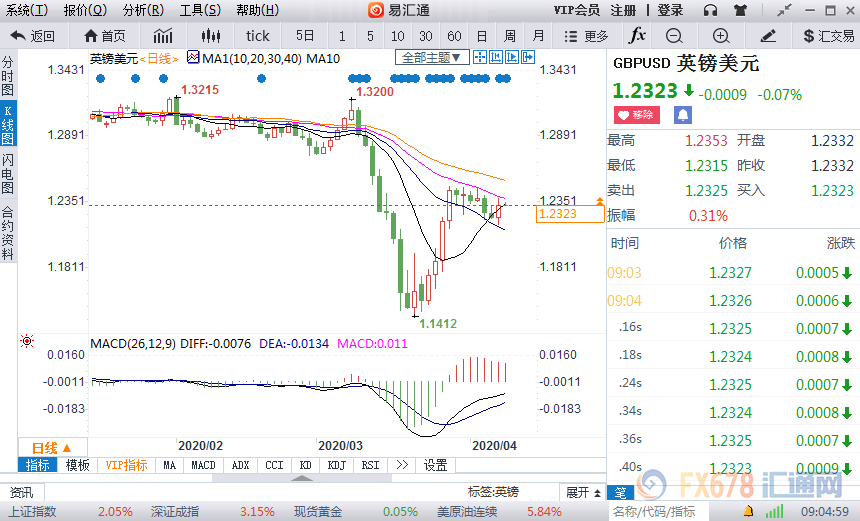The height and width of the screenshot is (521, 860).
Task: Switch to the K线图 side tab
Action: point(8,124)
